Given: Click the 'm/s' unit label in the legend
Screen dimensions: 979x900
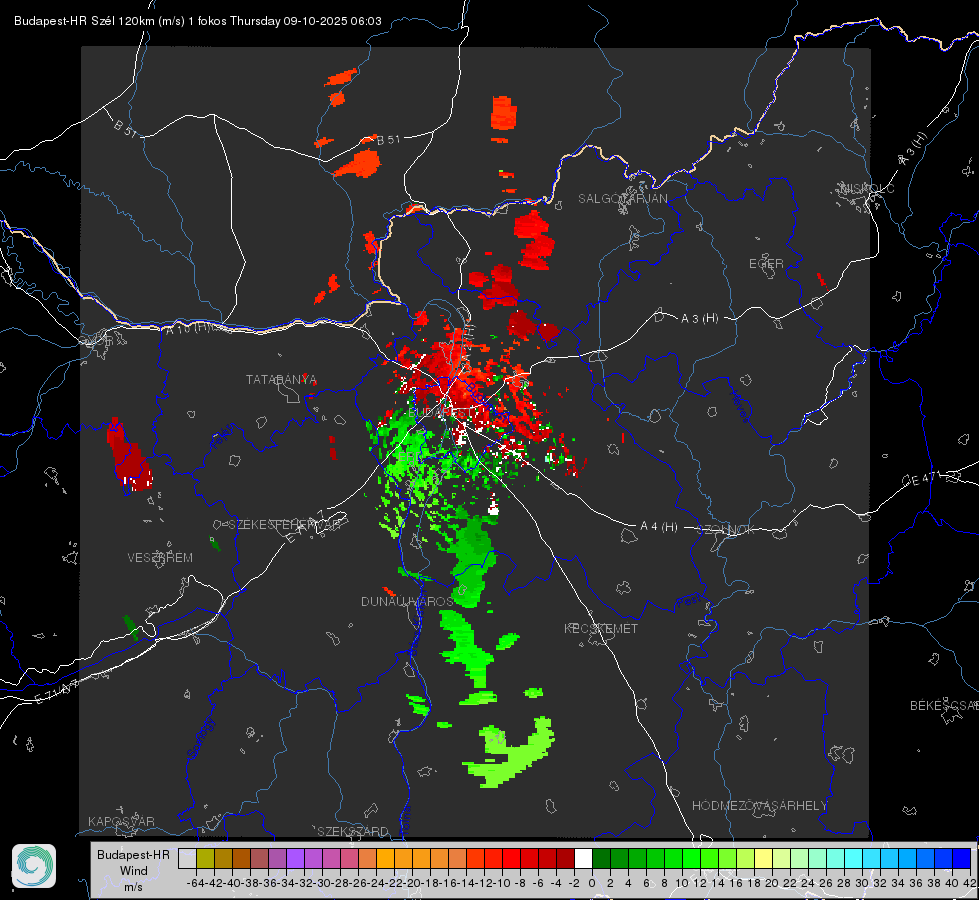Looking at the screenshot, I should pyautogui.click(x=134, y=887).
